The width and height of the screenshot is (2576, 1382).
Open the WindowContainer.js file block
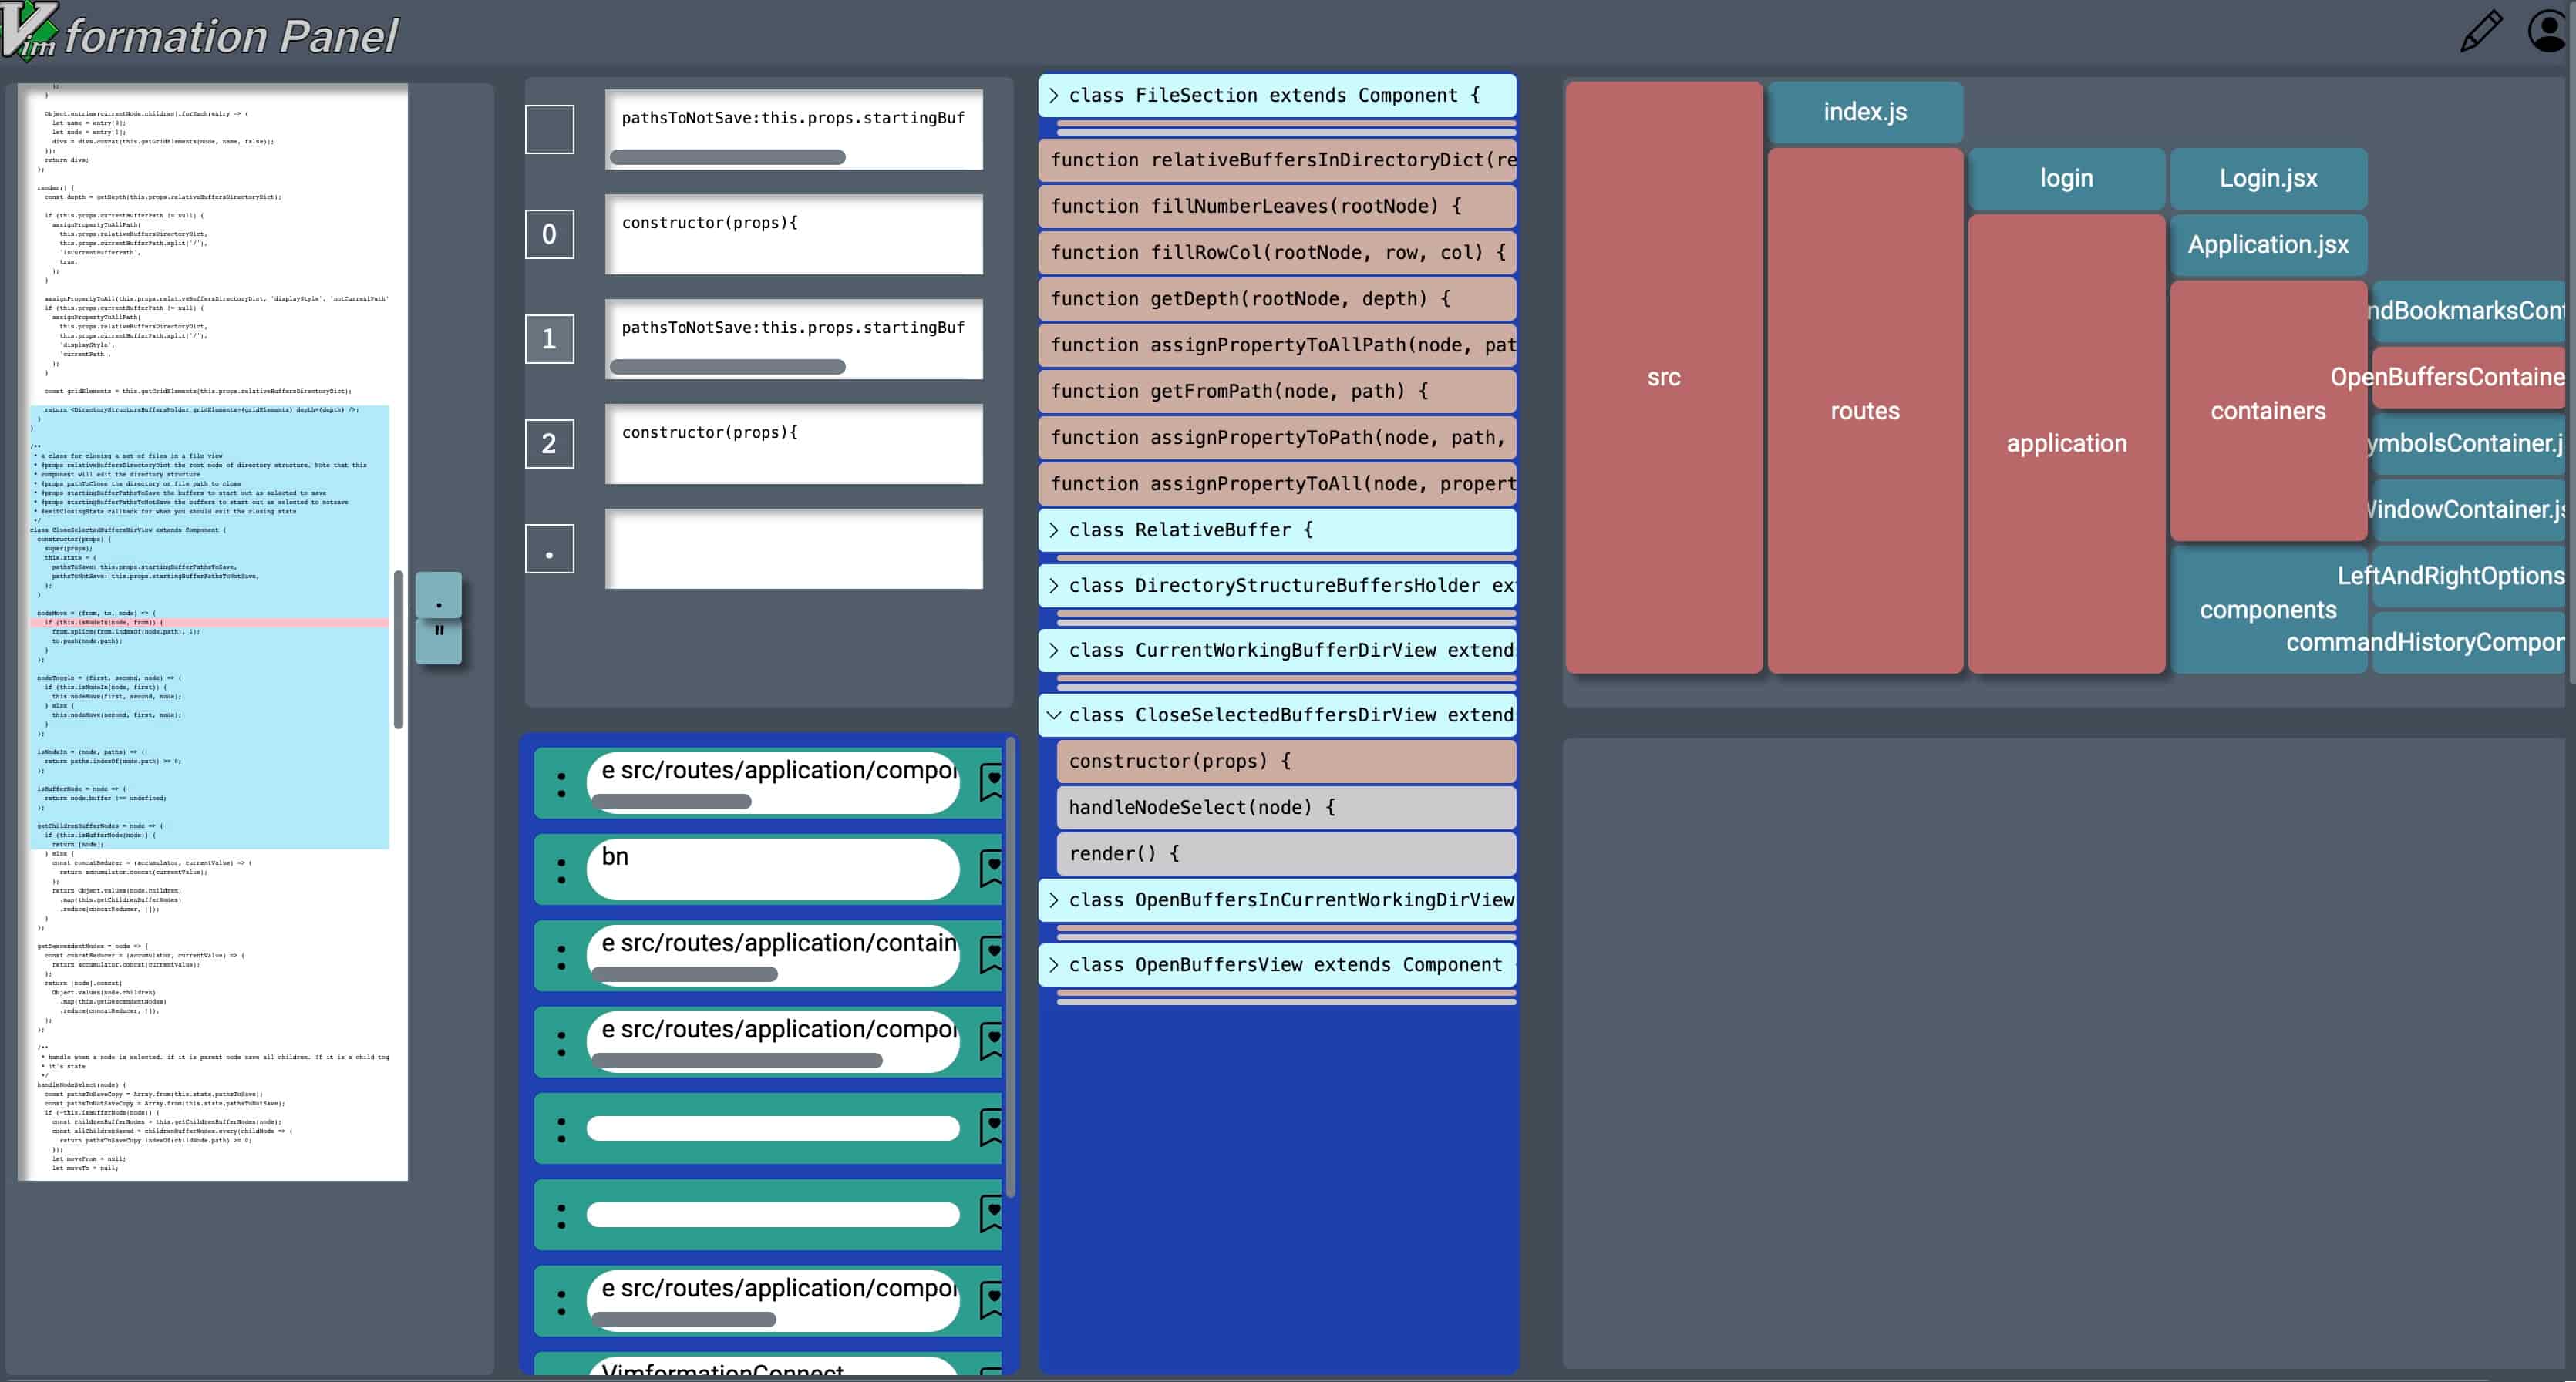pyautogui.click(x=2468, y=509)
